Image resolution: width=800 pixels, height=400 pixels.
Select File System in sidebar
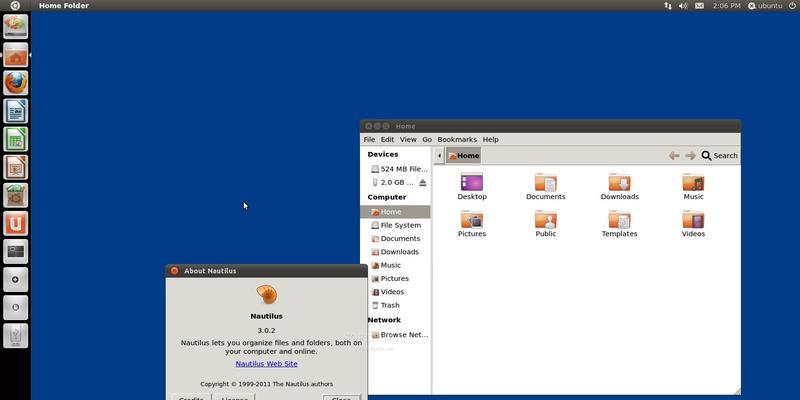(395, 225)
